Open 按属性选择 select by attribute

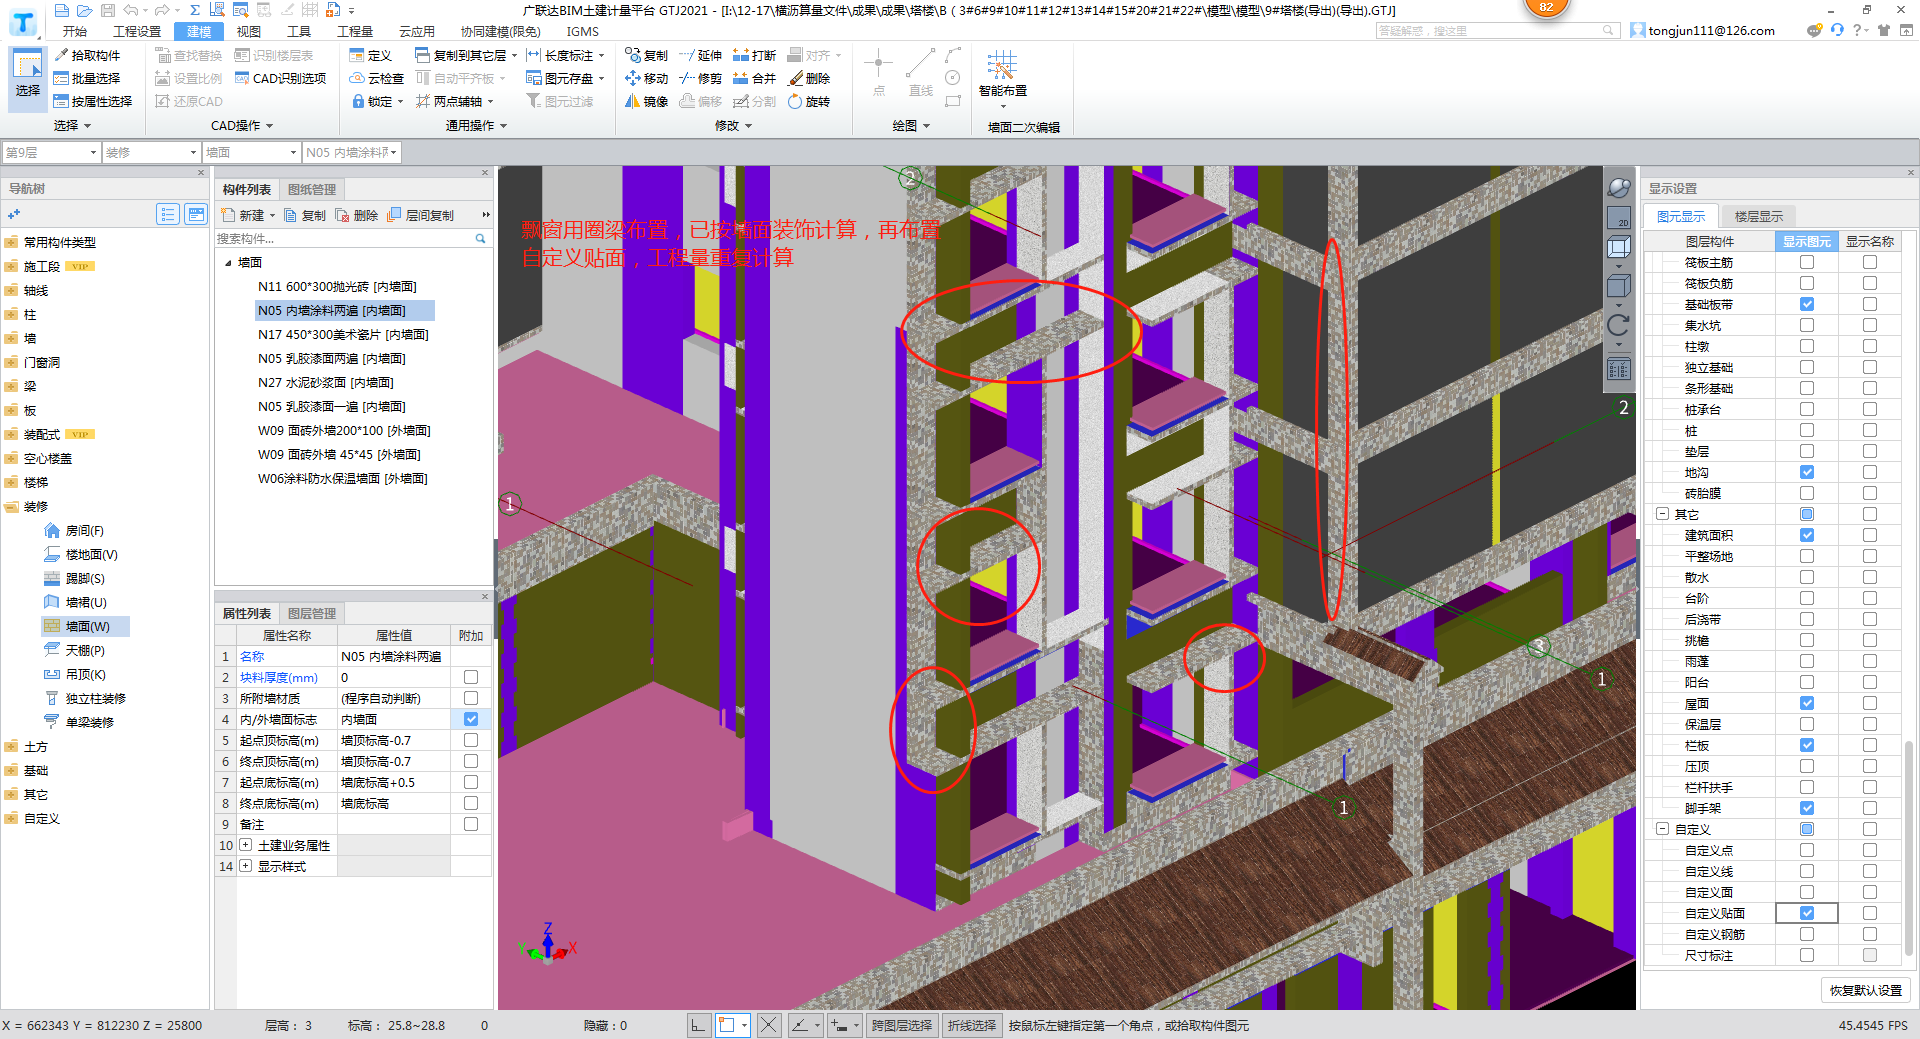(x=93, y=101)
